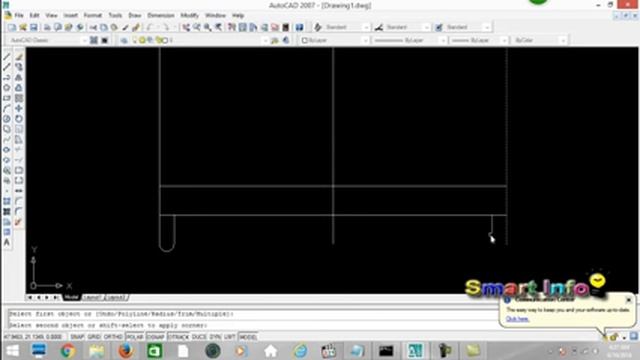Open the QuickCalc calculator icon
Viewport: 640px width, 360px height.
click(x=286, y=27)
